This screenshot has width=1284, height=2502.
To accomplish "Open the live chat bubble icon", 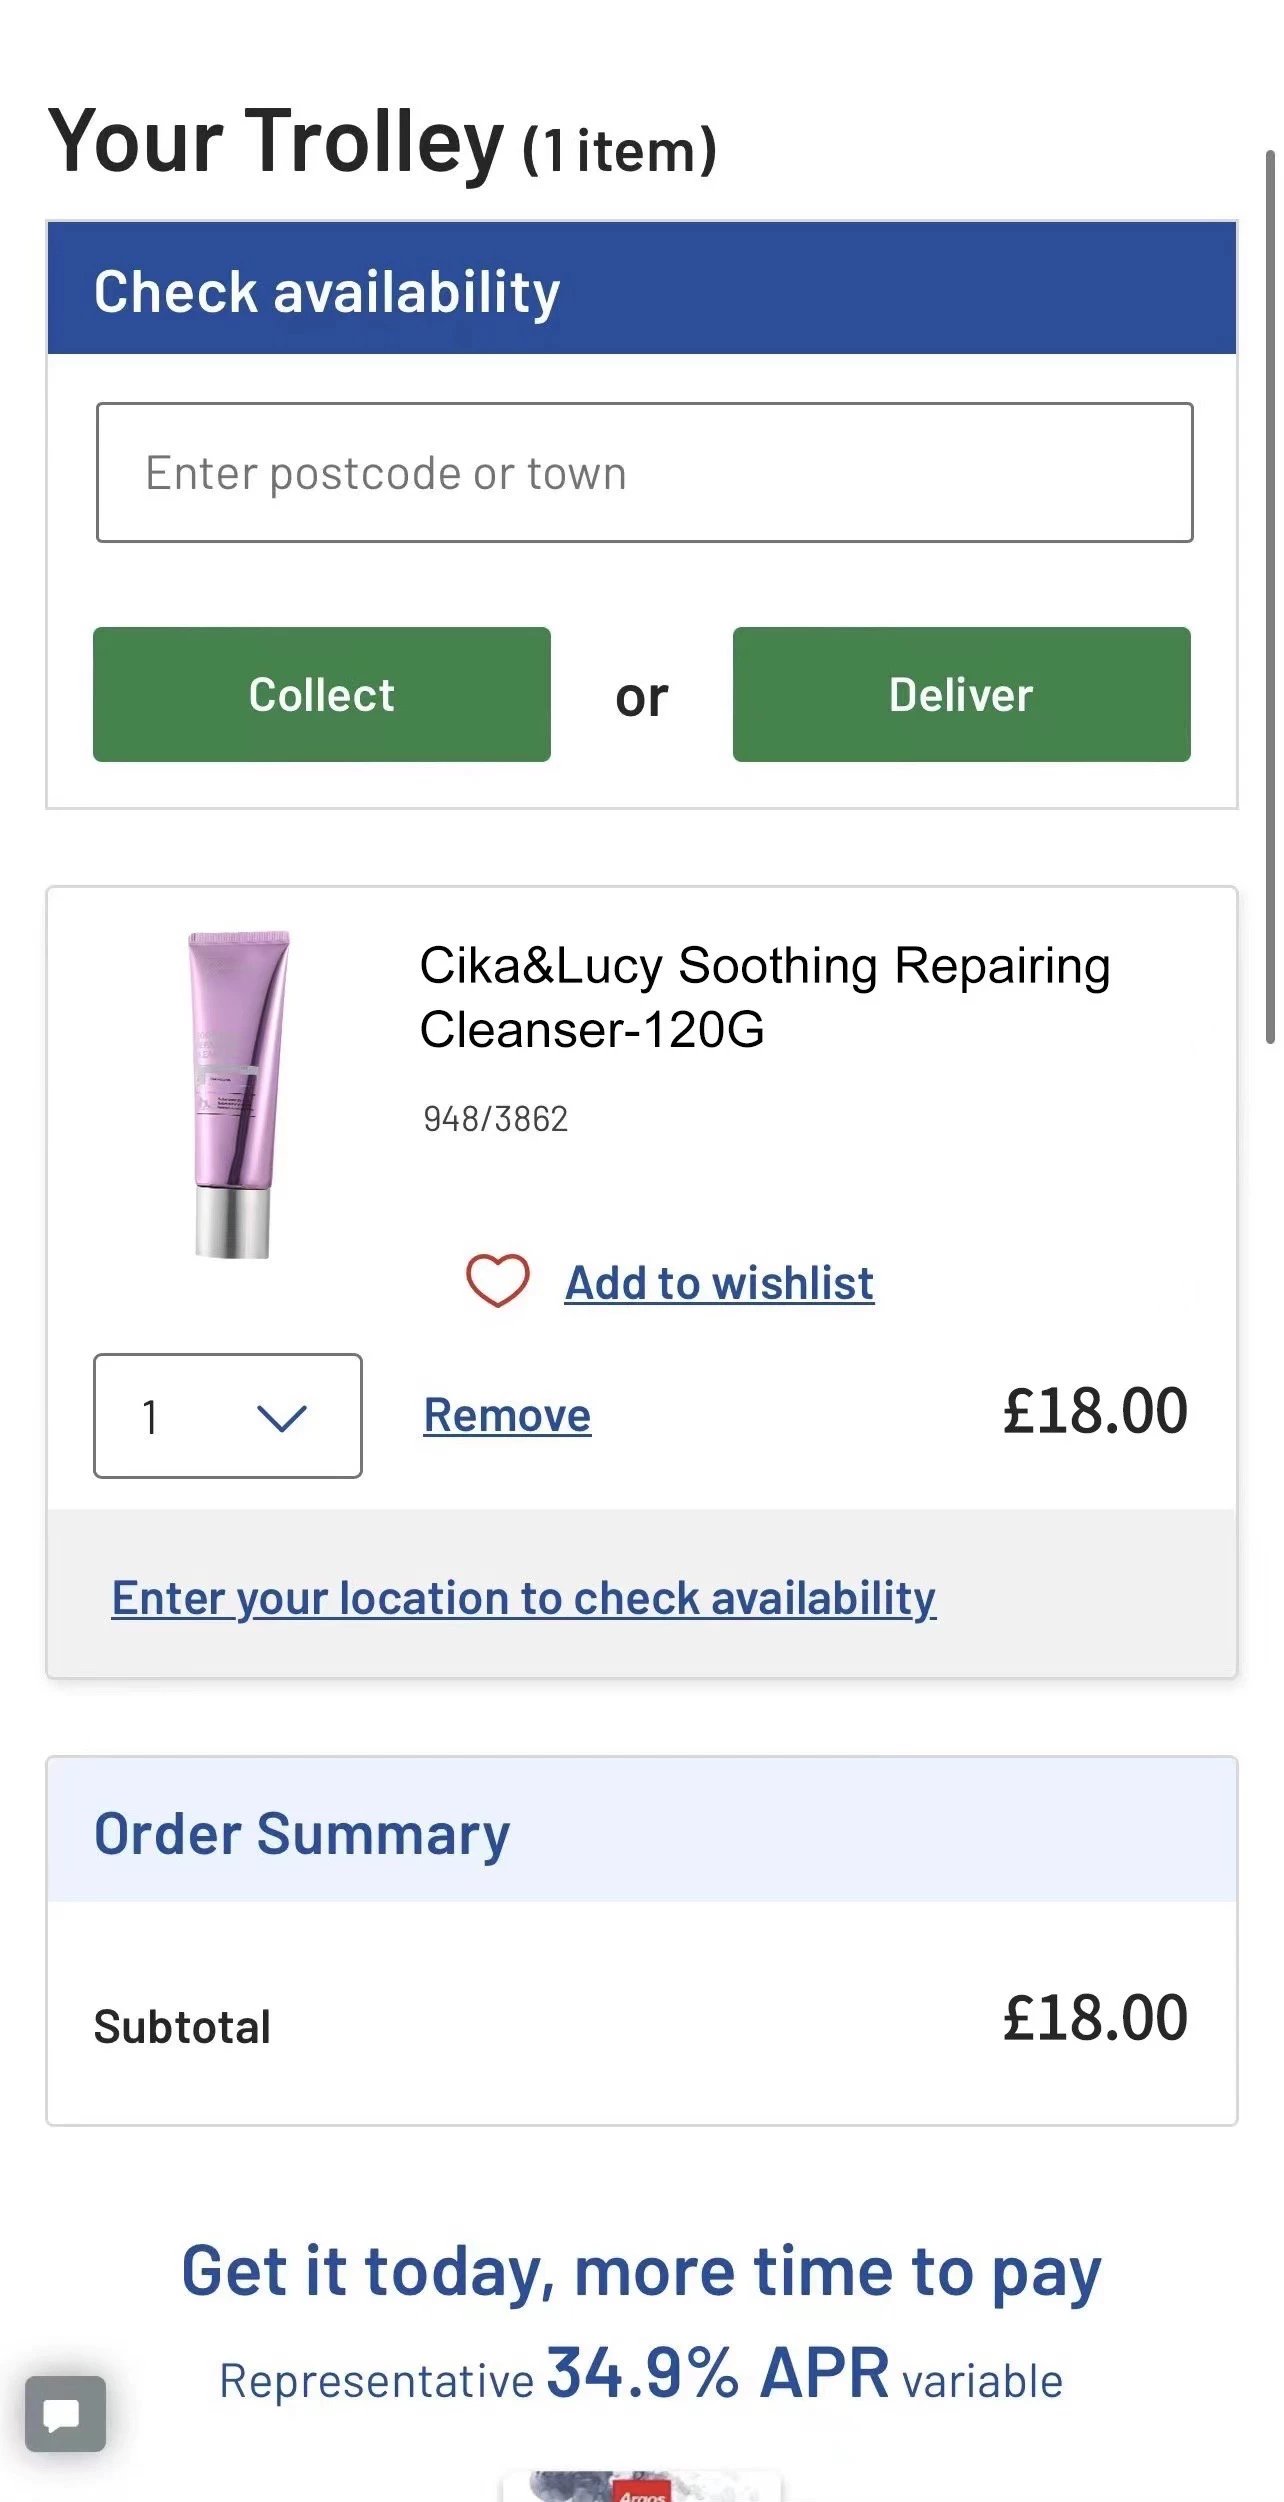I will coord(65,2413).
